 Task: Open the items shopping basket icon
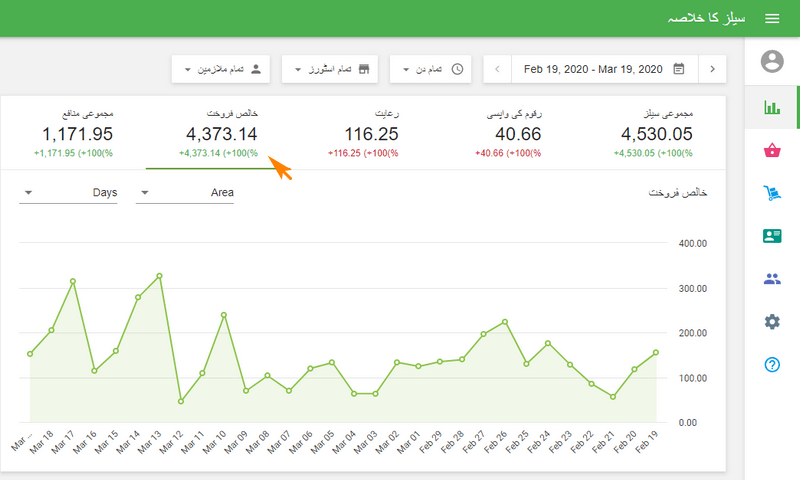[772, 151]
